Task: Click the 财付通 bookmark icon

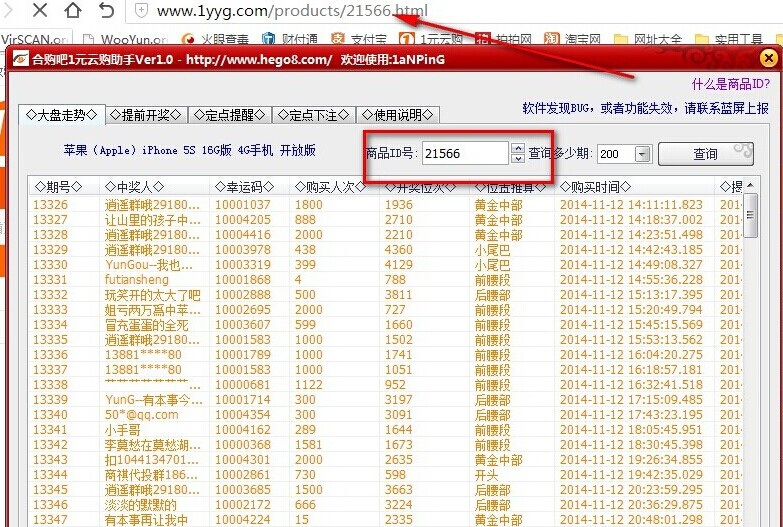Action: (x=269, y=39)
